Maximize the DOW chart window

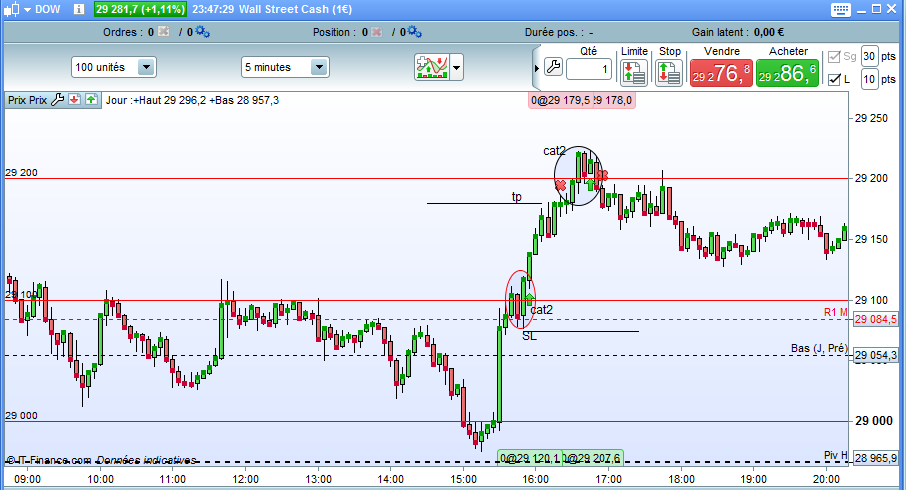[x=876, y=9]
